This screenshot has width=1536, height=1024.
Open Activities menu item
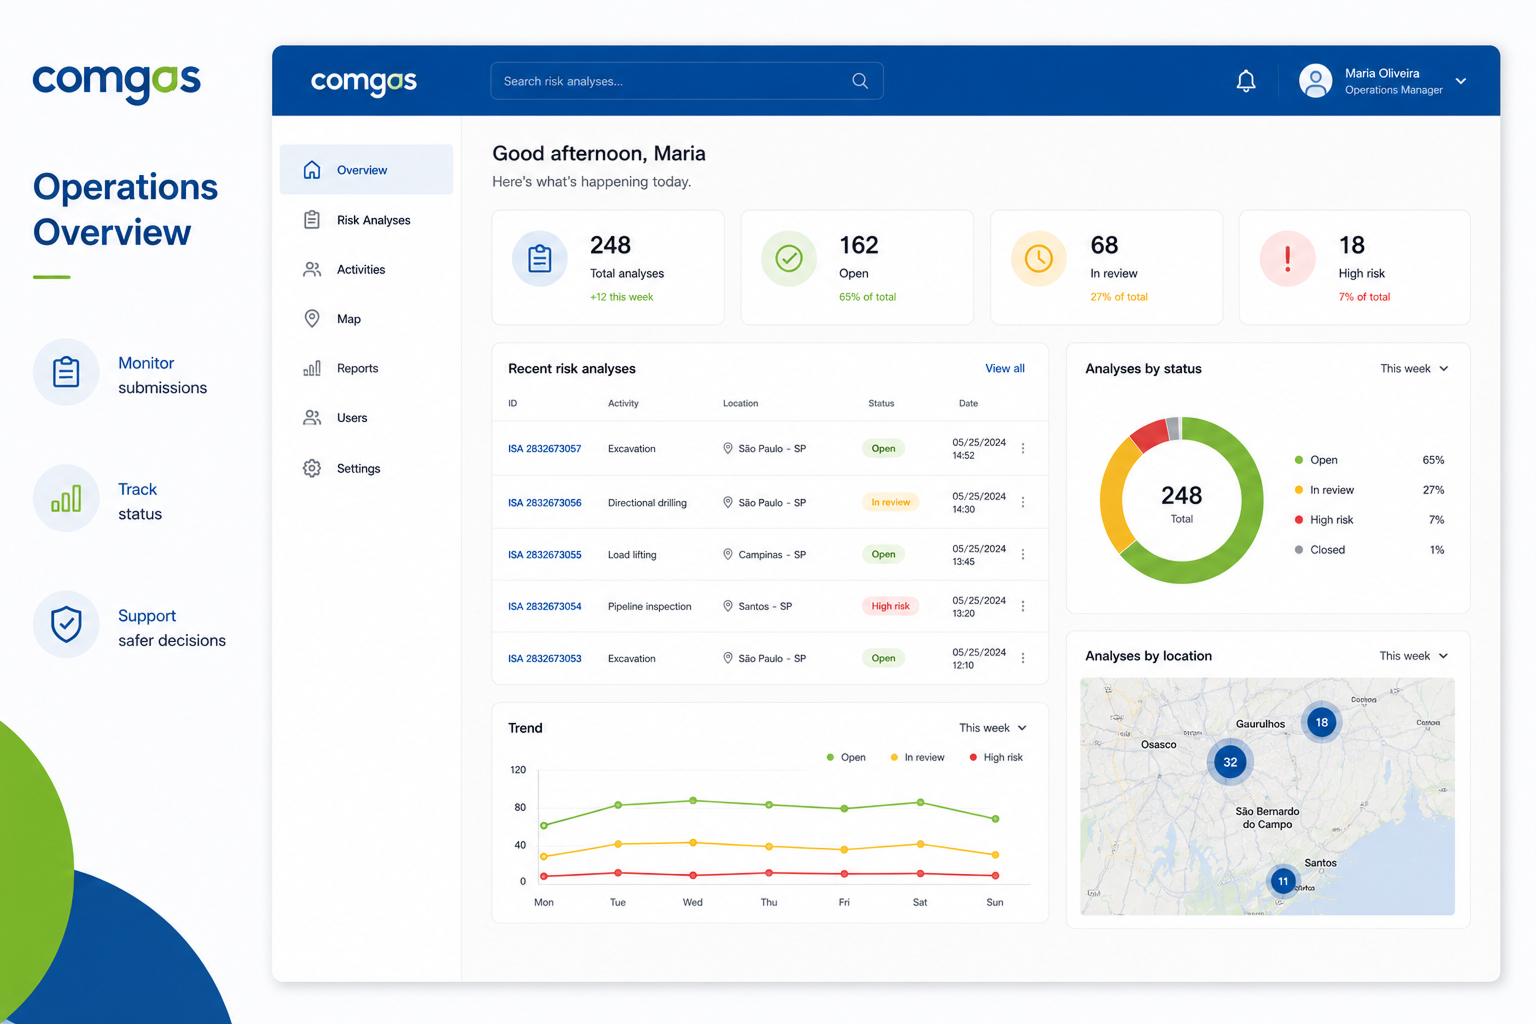click(x=366, y=270)
